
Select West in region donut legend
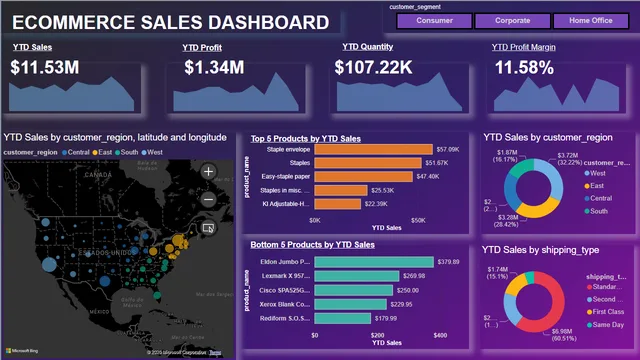[x=595, y=173]
